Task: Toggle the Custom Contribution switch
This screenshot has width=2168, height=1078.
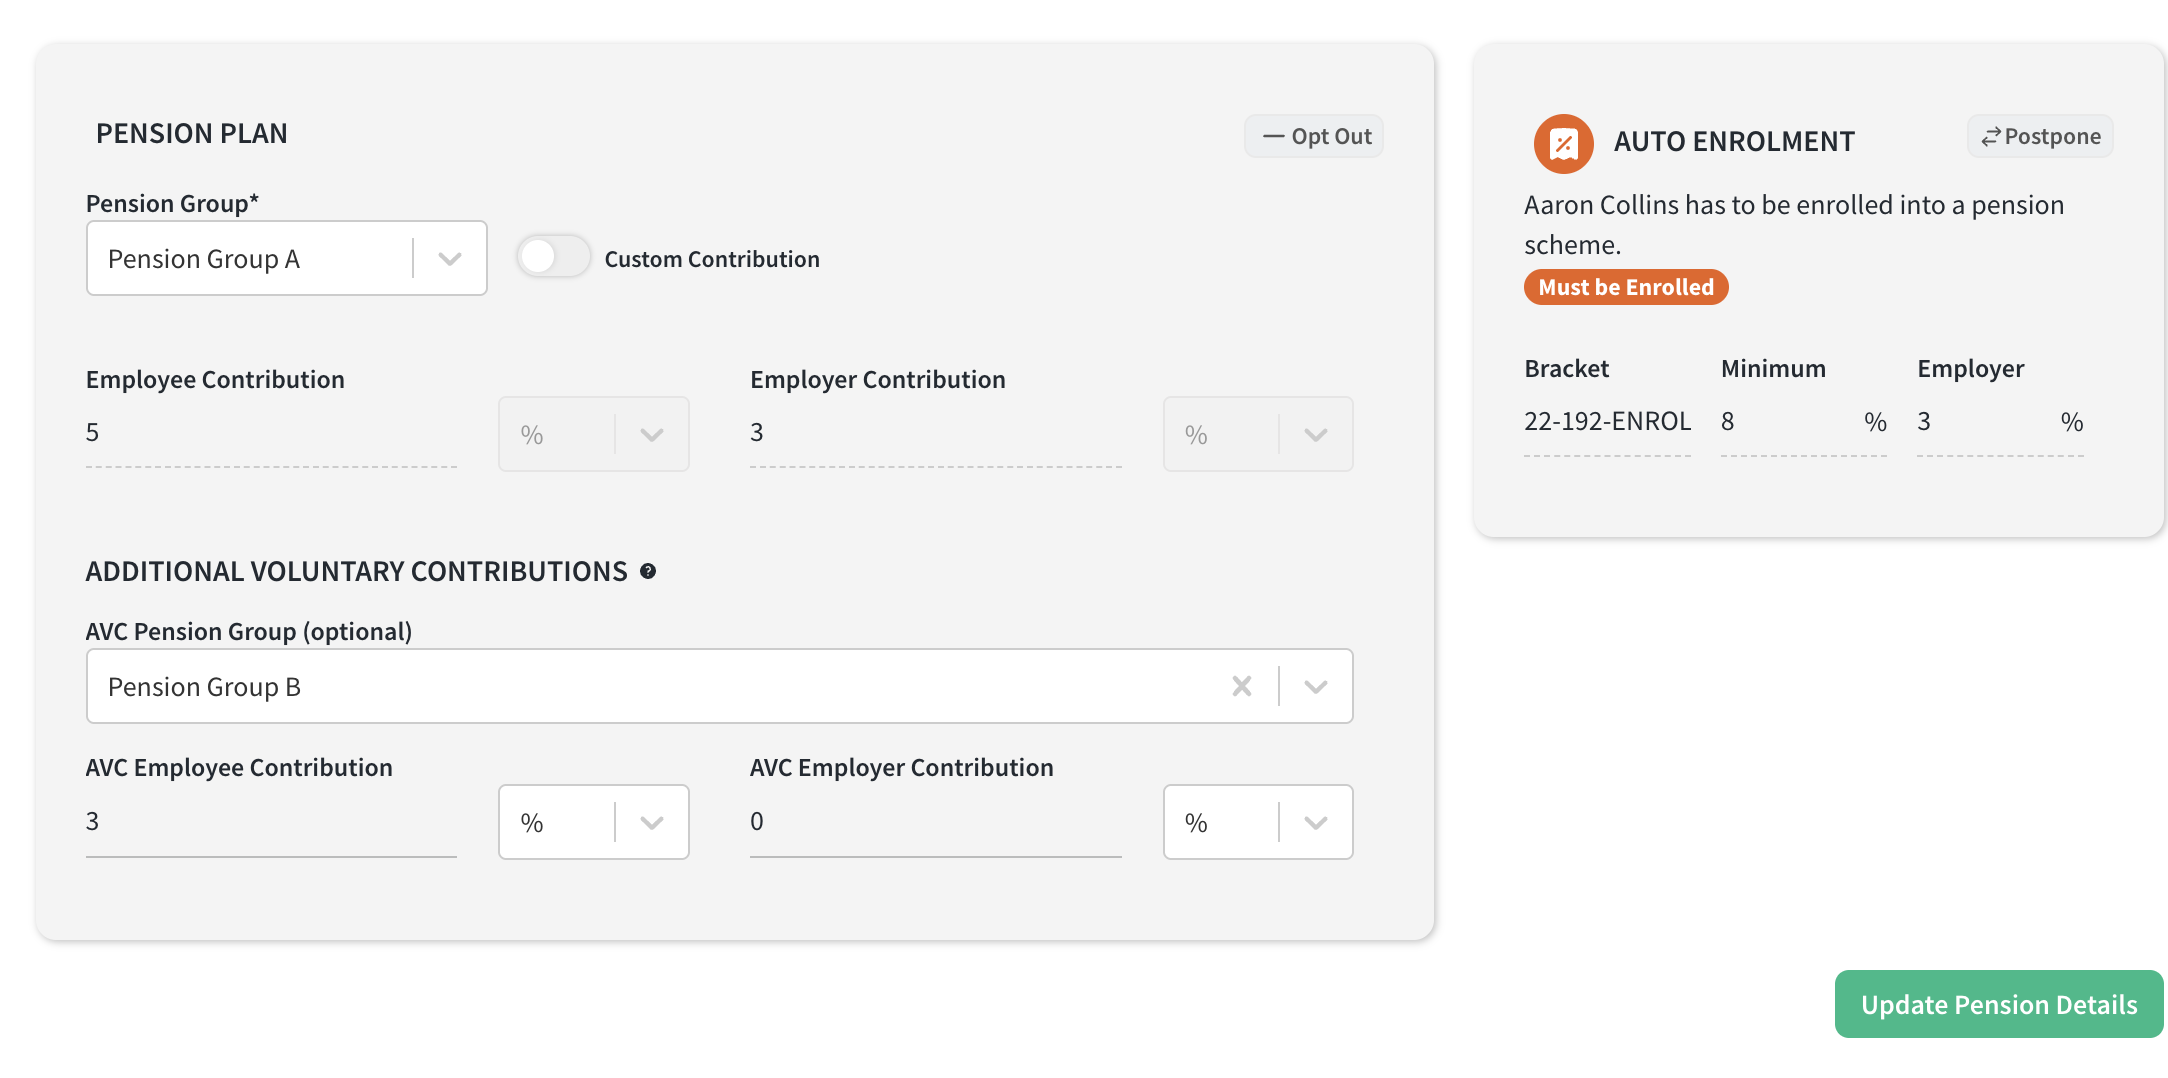Action: coord(553,257)
